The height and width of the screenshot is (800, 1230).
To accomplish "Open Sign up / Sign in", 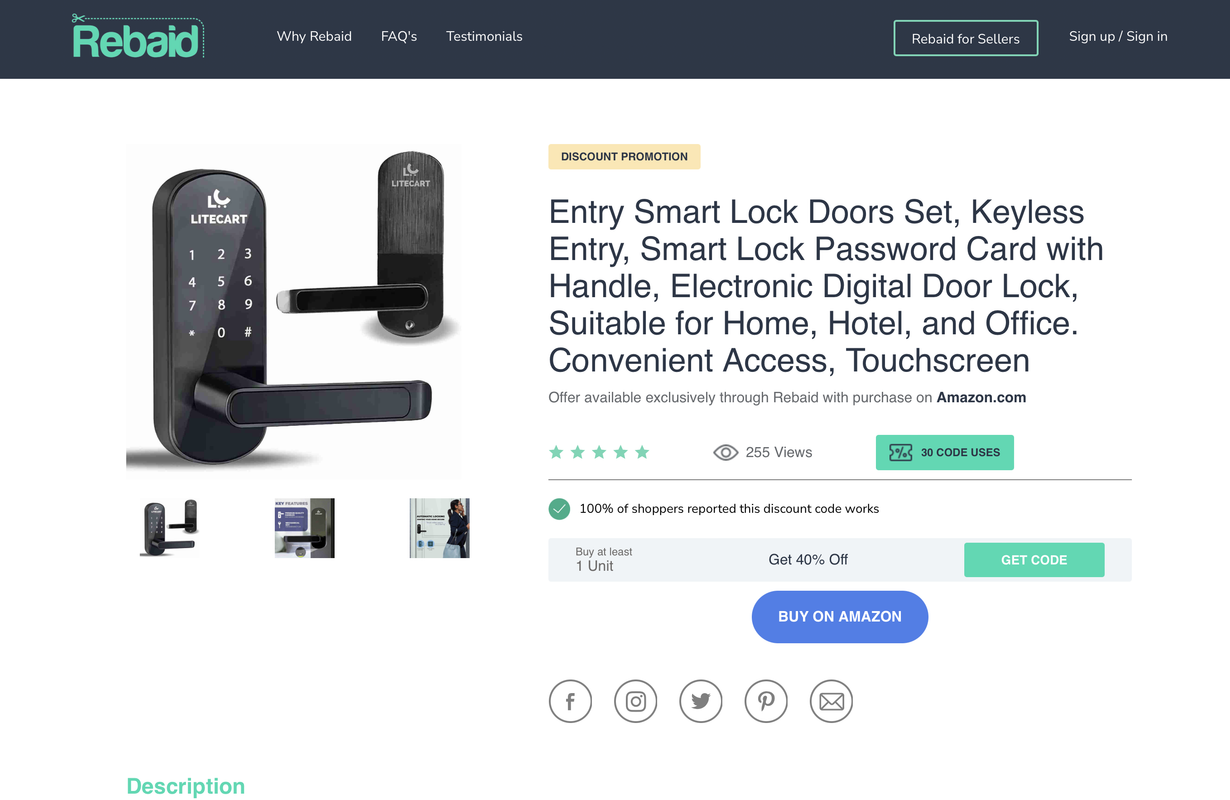I will tap(1118, 36).
